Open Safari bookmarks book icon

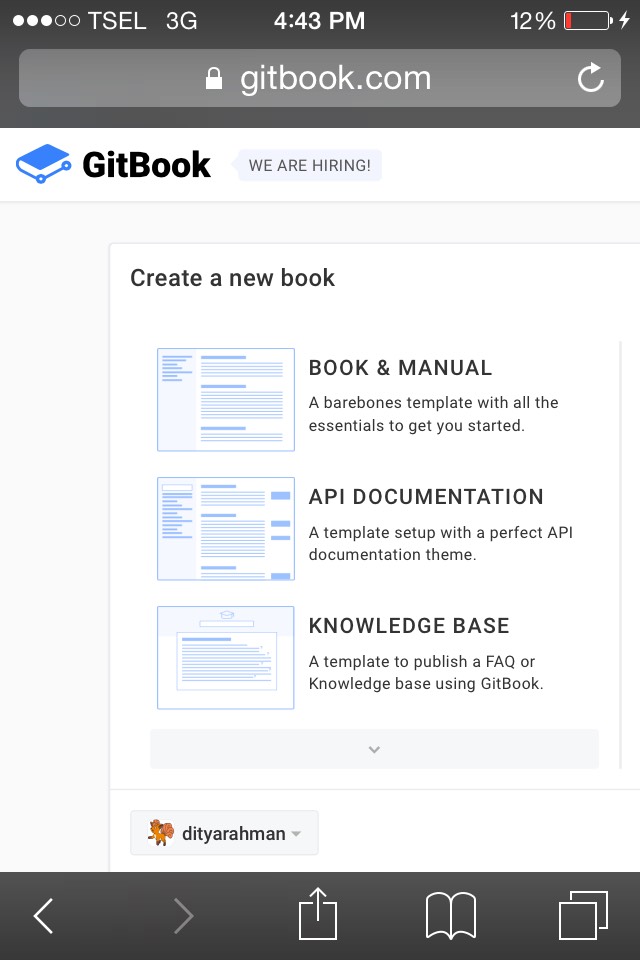[x=451, y=915]
